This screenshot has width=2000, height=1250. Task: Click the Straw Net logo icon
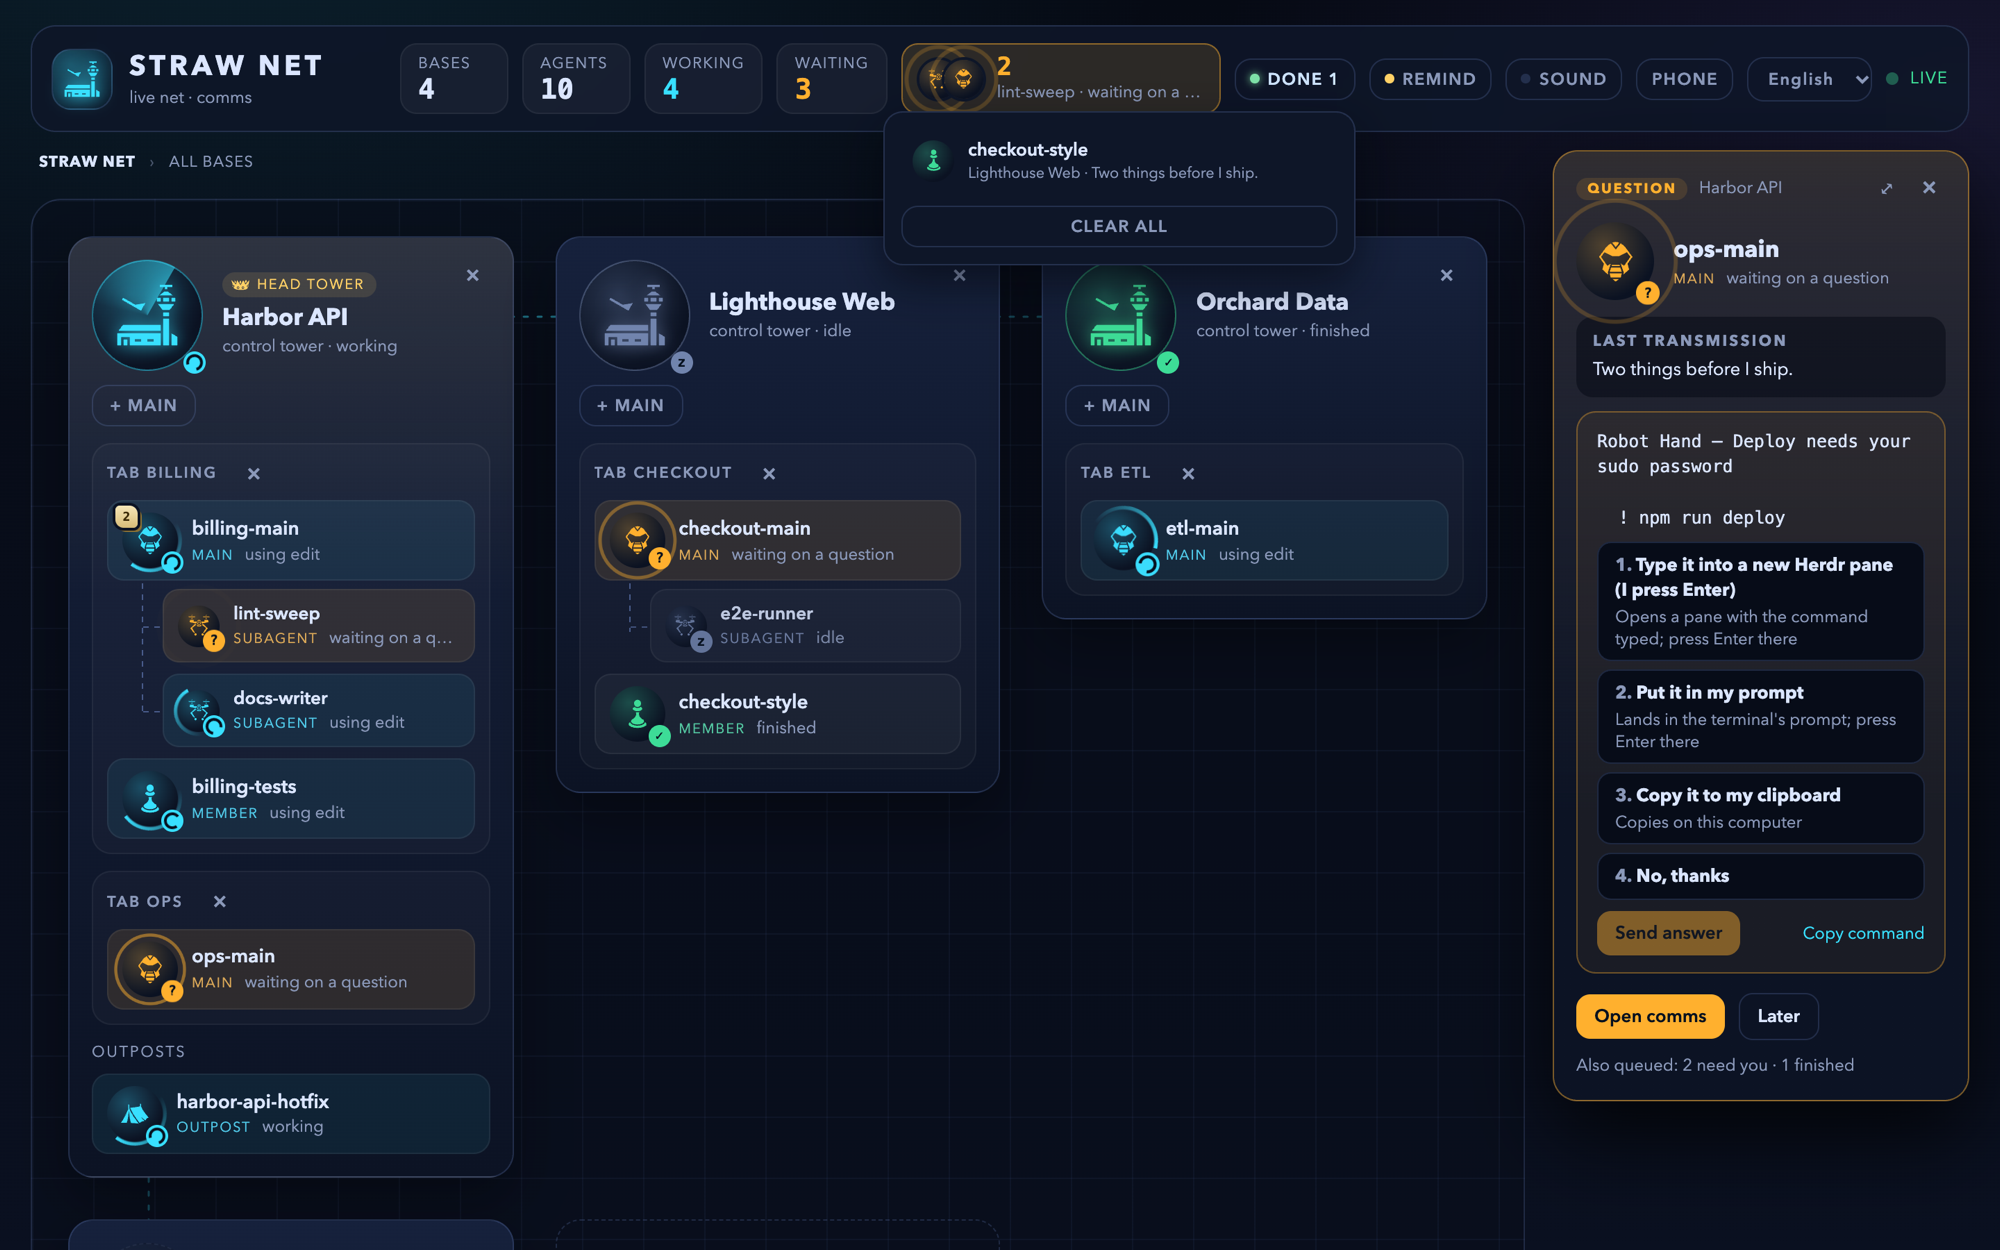point(82,79)
